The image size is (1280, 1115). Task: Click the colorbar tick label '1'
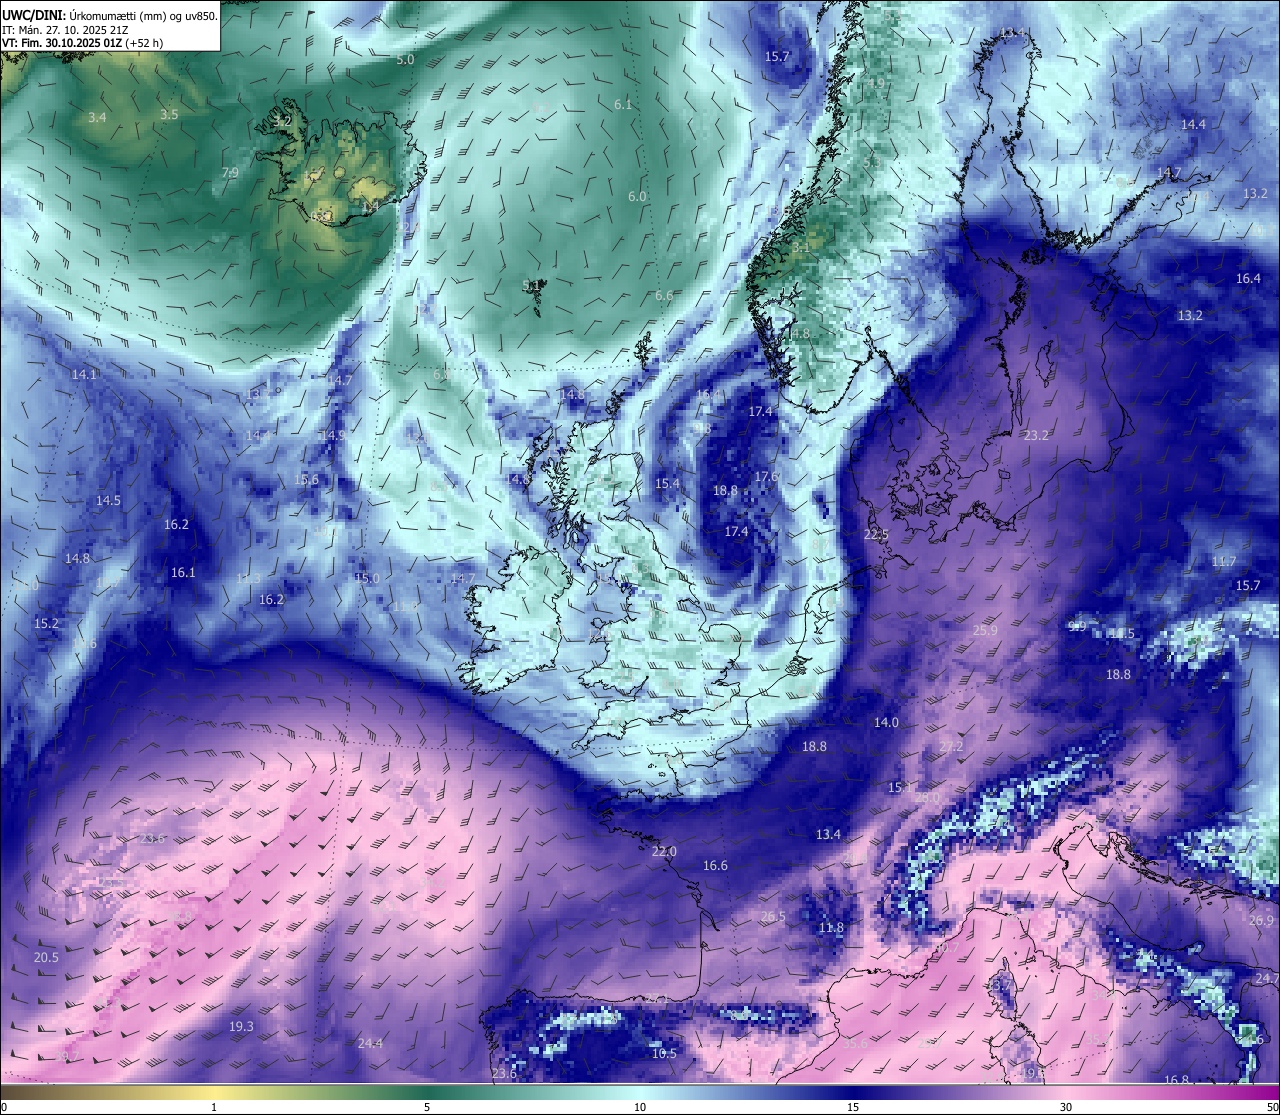click(x=214, y=1107)
